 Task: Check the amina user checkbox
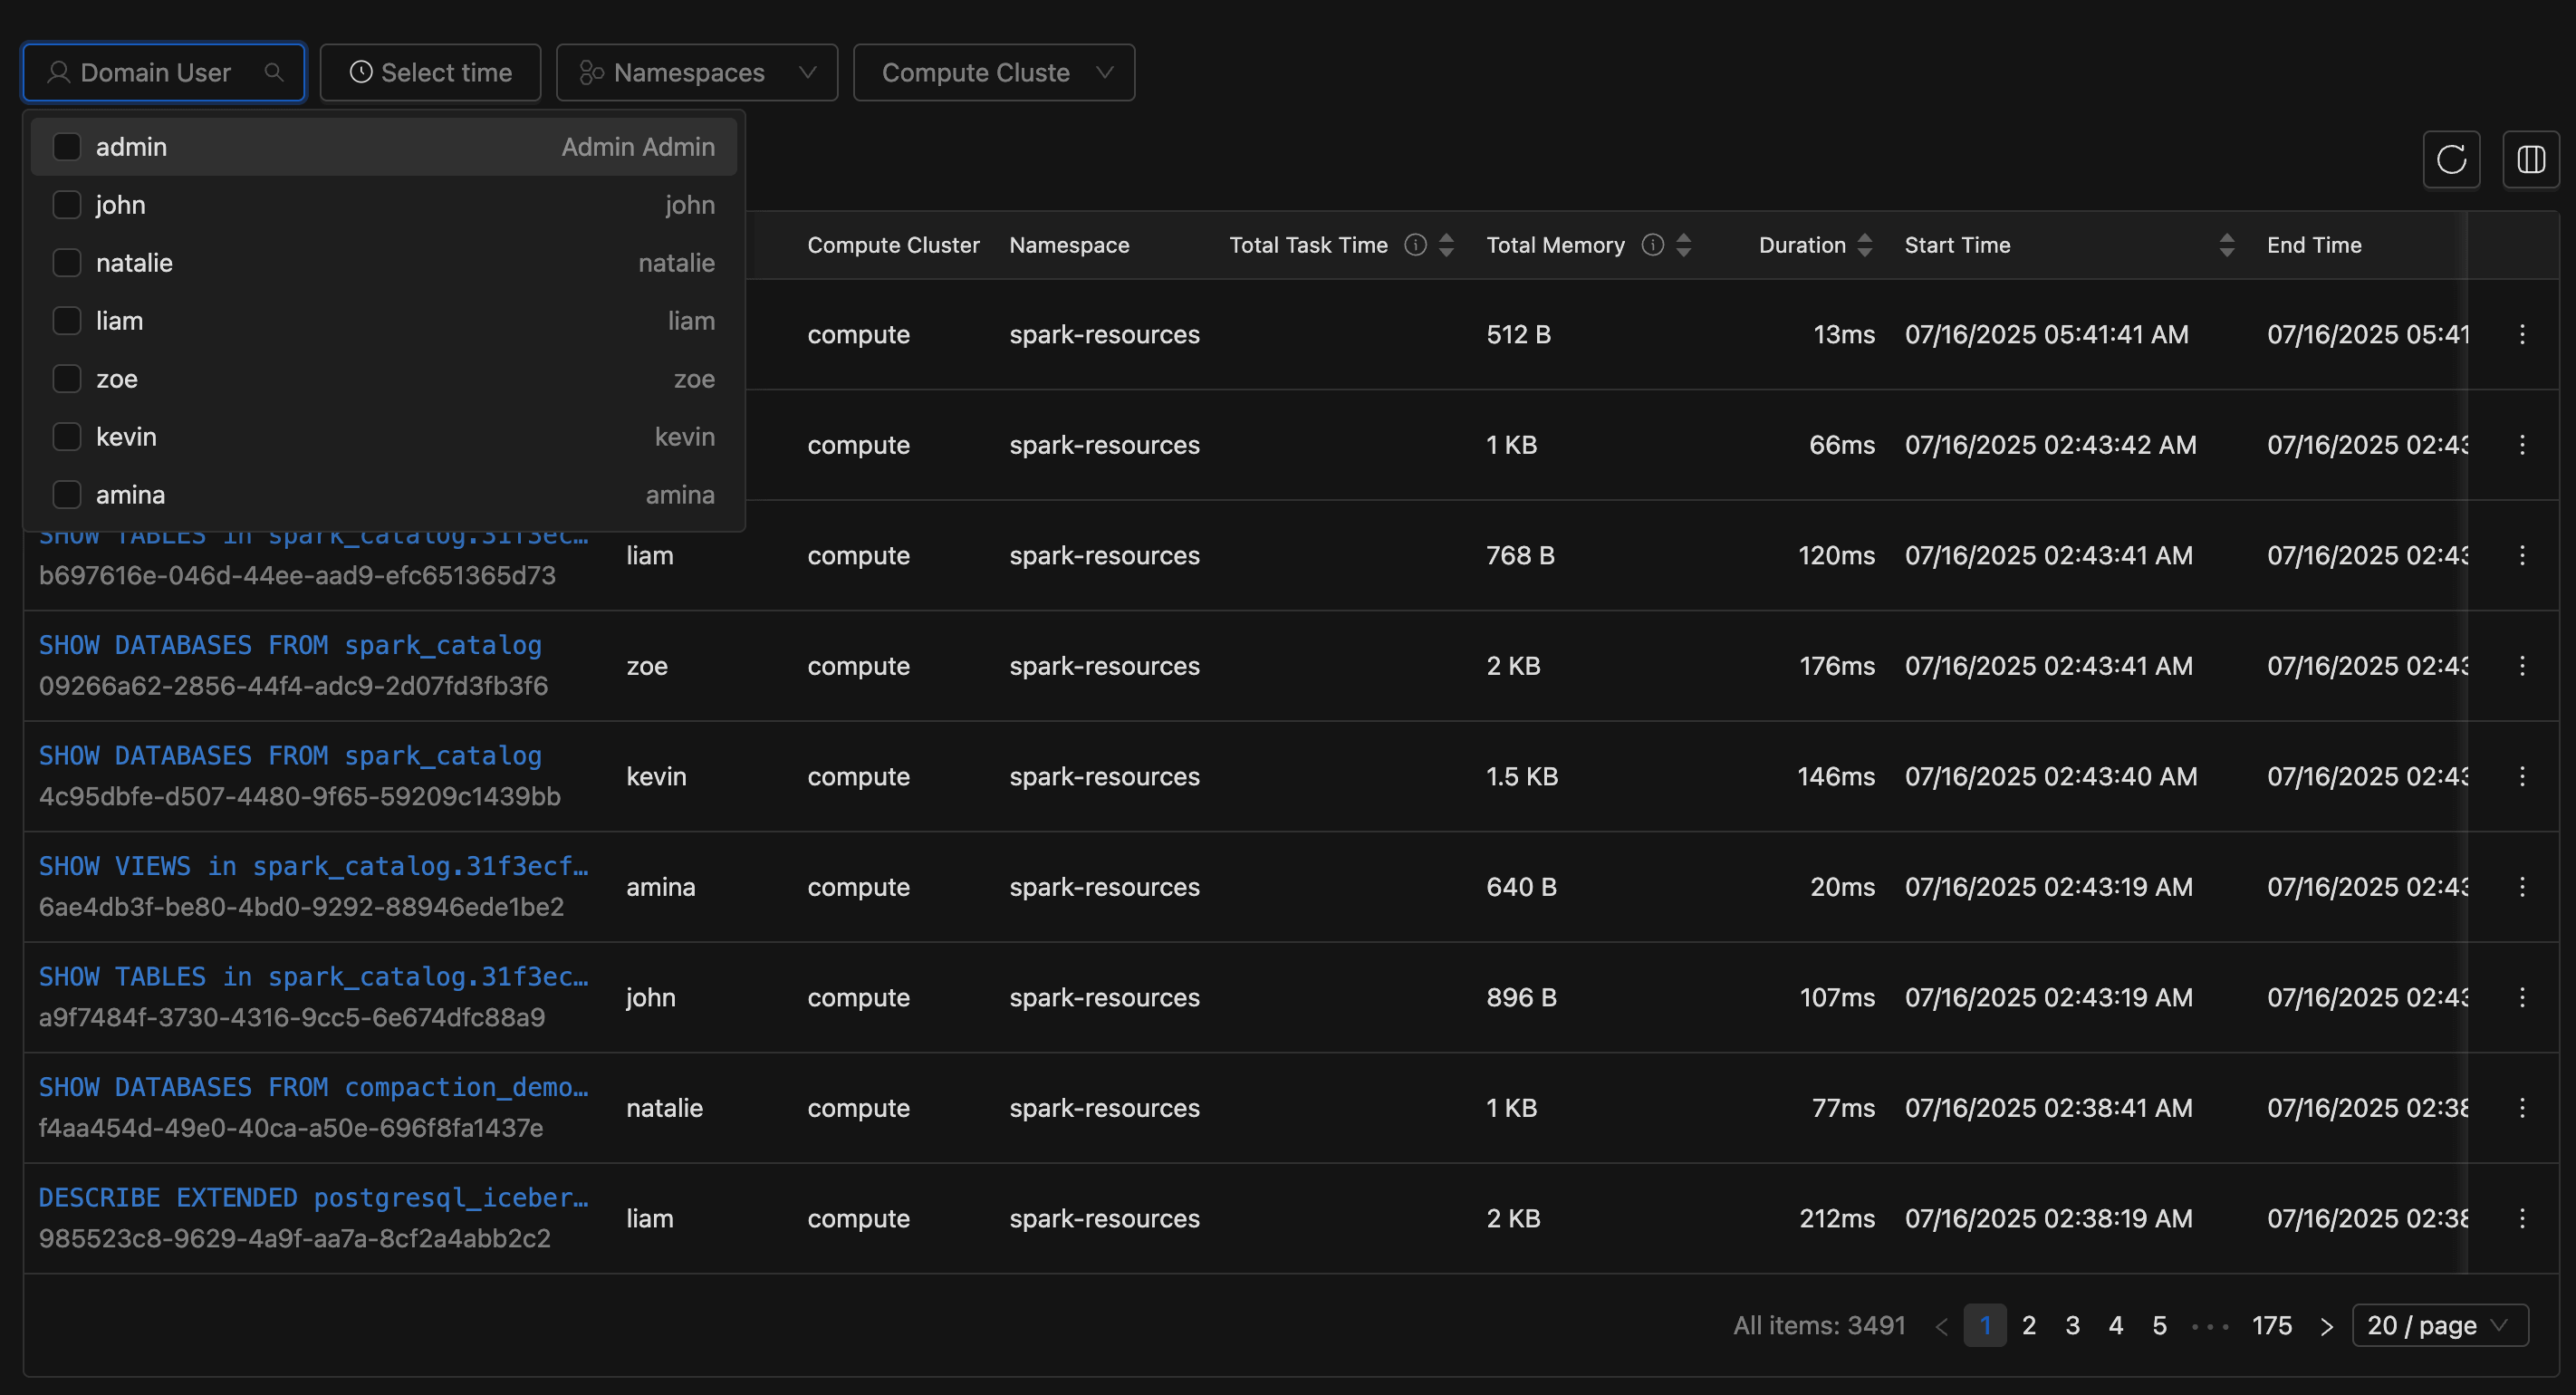[x=67, y=495]
